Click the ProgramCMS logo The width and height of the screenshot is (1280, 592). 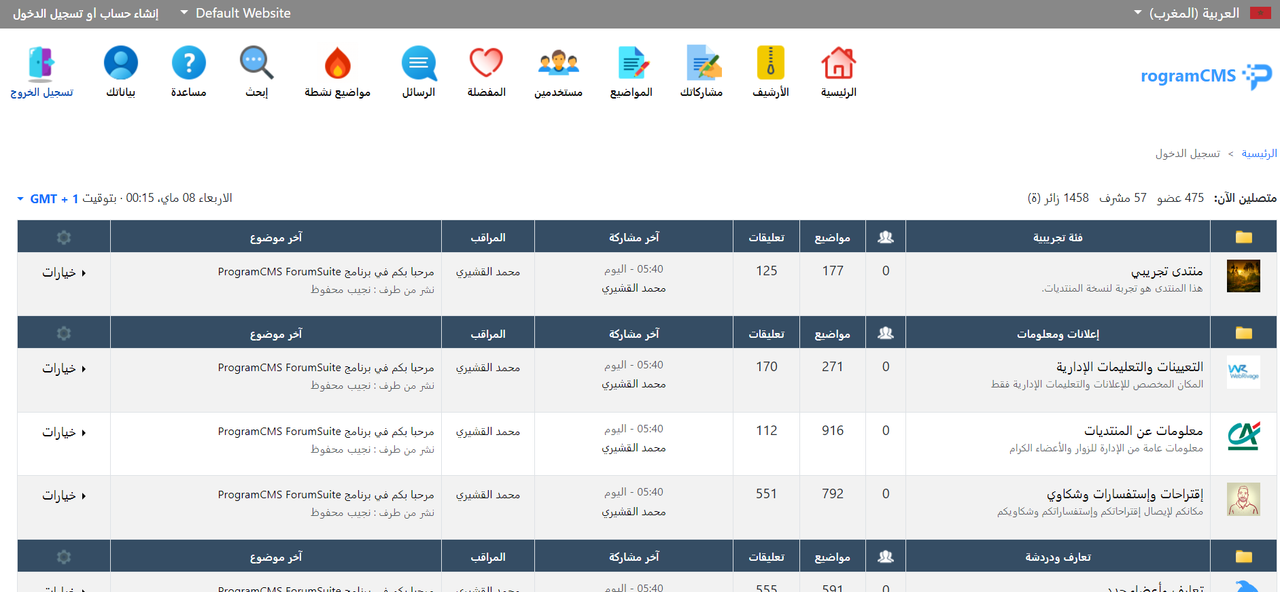click(x=1207, y=76)
